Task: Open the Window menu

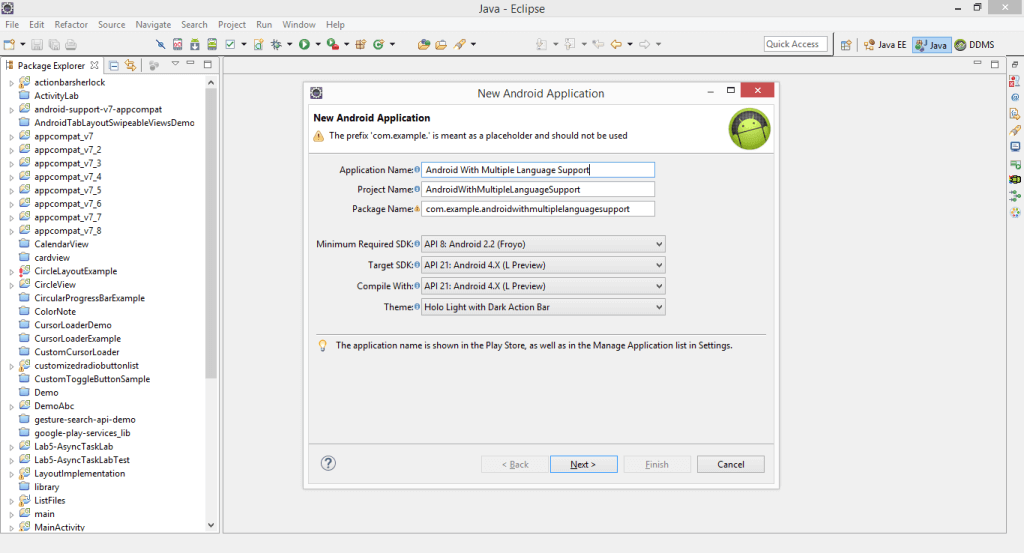Action: (x=298, y=25)
